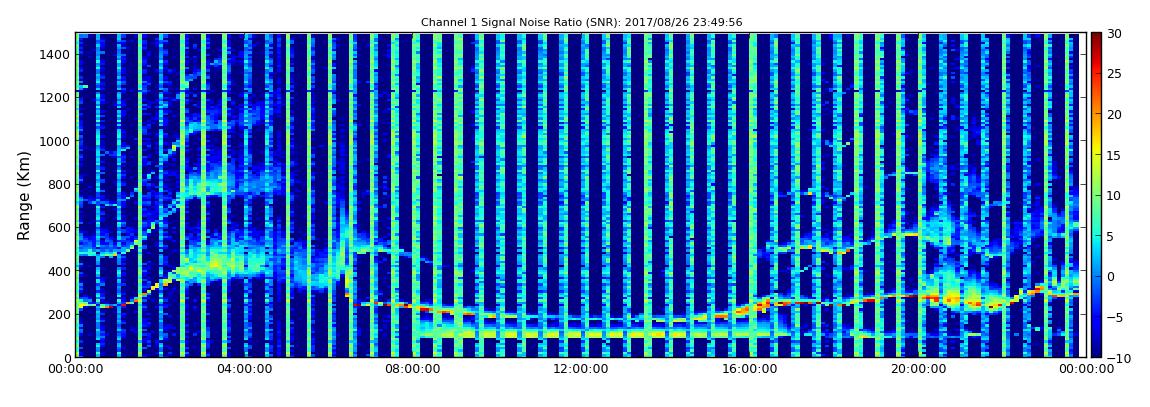Click the 12:00:00 time axis label
1150x407 pixels.
click(581, 370)
